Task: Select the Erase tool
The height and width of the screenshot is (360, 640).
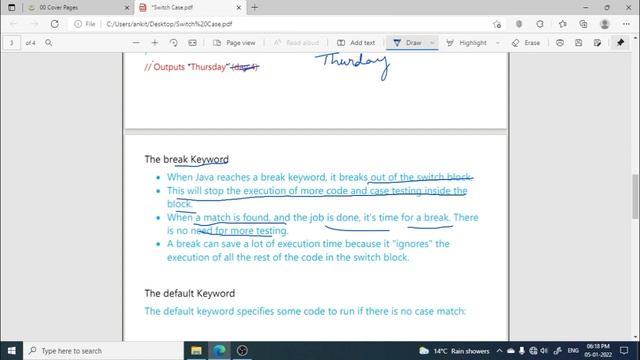Action: (526, 43)
